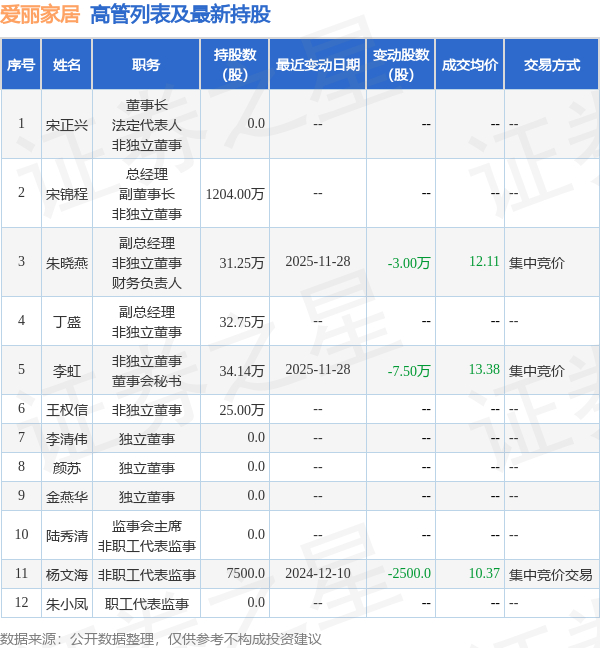Click row number 1
This screenshot has width=600, height=648.
21,124
